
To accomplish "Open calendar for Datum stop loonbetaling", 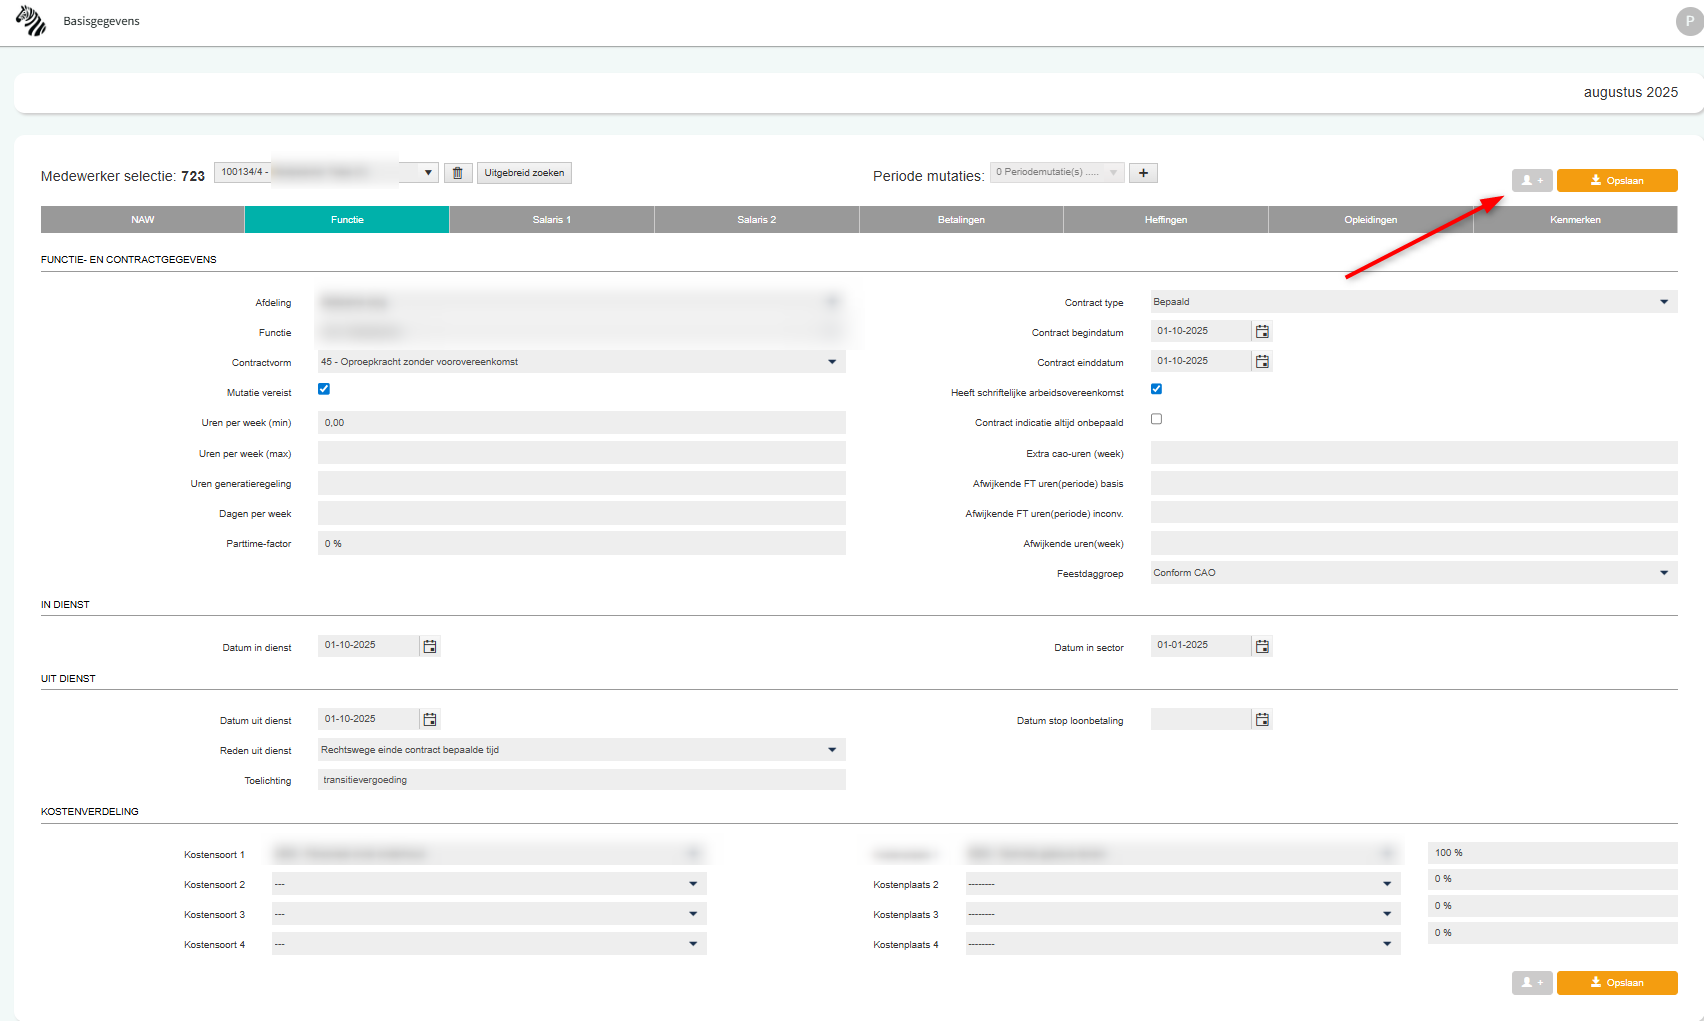I will click(x=1262, y=720).
